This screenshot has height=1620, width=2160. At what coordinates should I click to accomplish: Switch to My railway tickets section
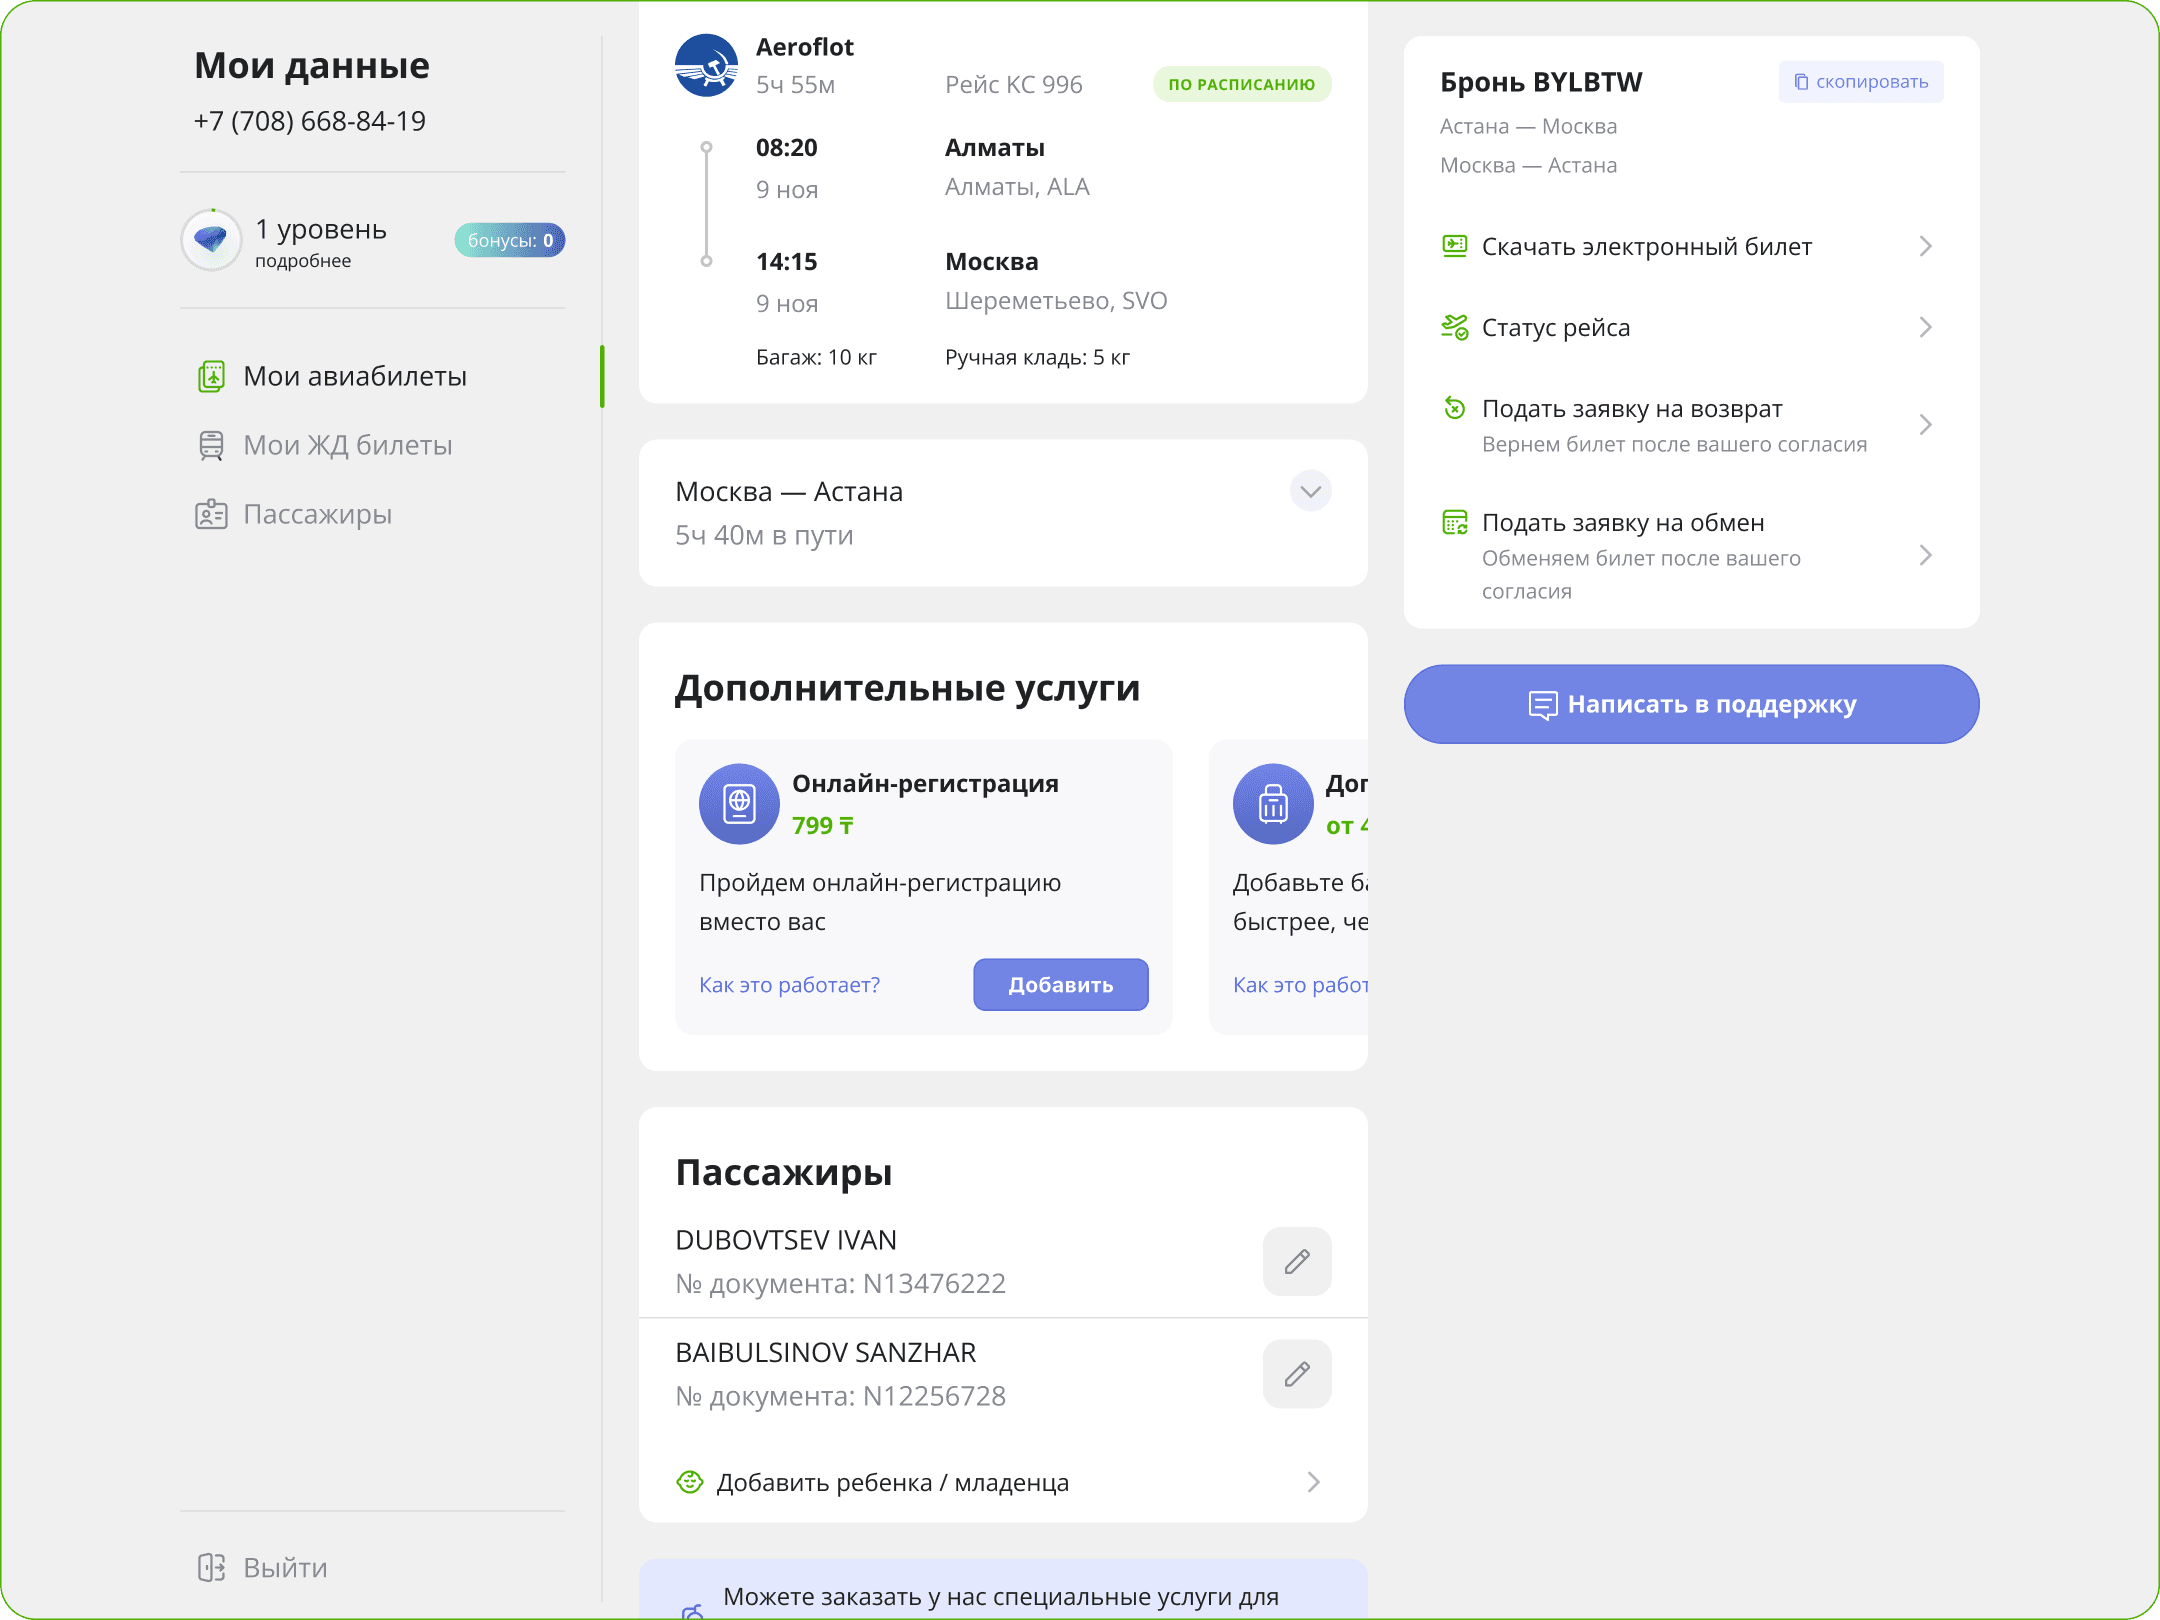(x=347, y=445)
